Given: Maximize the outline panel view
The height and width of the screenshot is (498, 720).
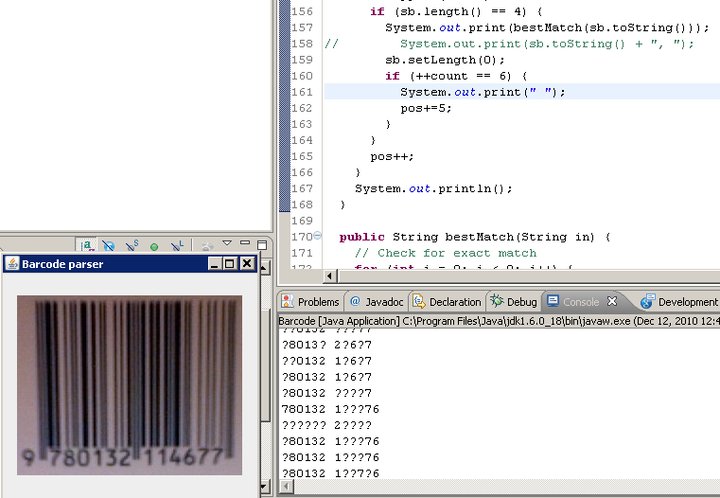Looking at the screenshot, I should tap(262, 245).
